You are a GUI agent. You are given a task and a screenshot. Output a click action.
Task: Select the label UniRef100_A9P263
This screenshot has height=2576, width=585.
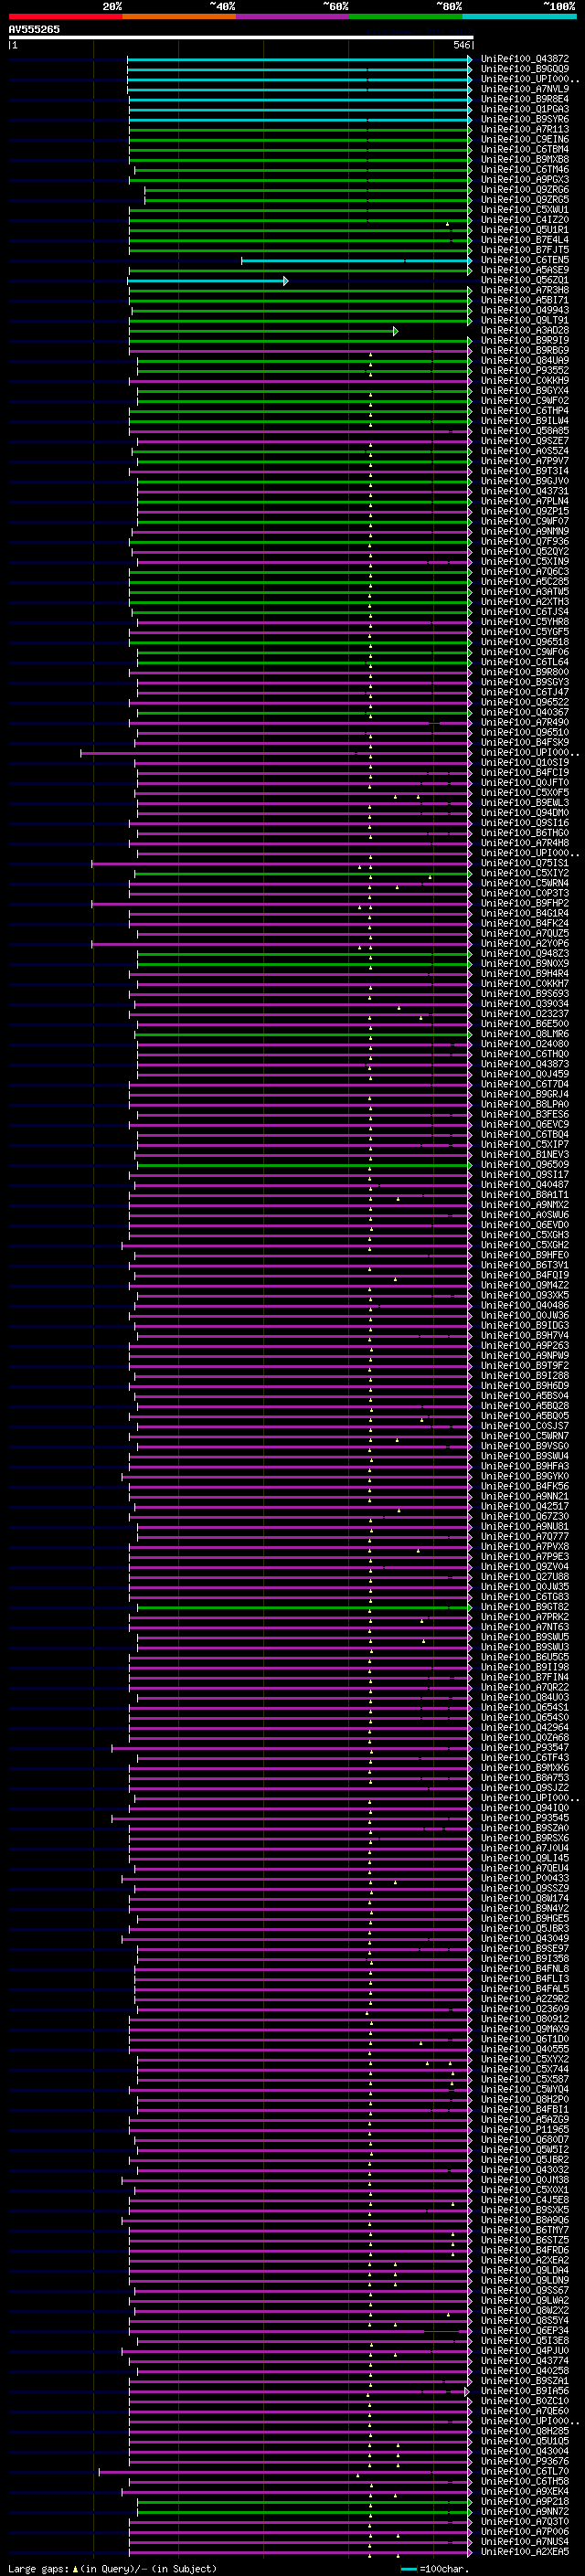(525, 1346)
